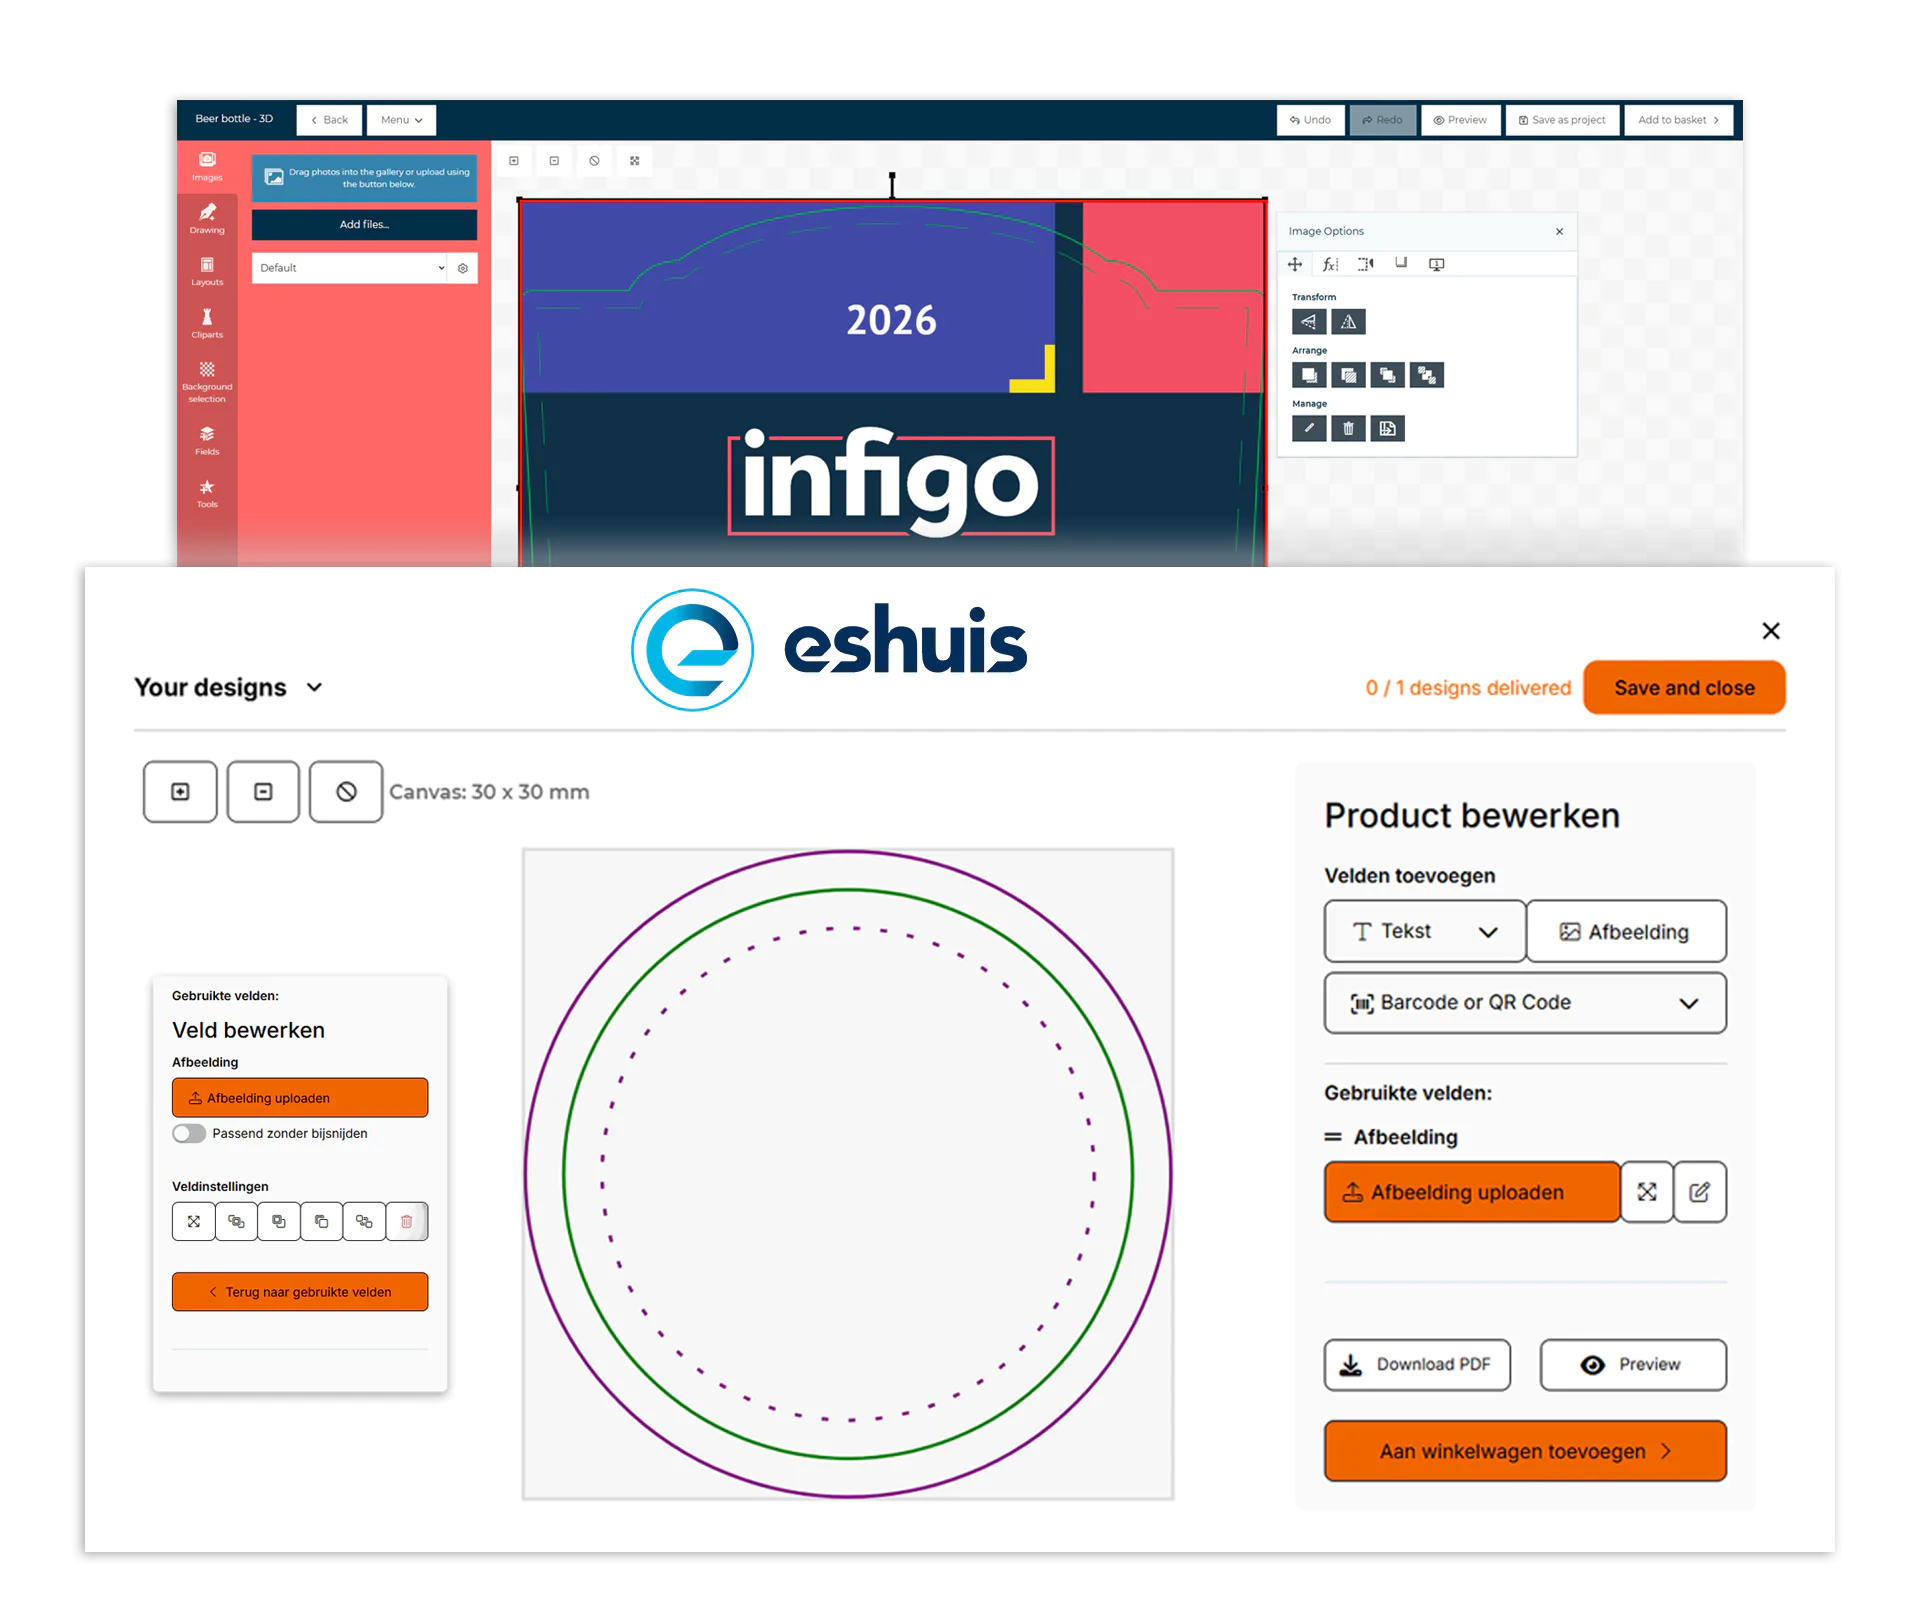1920x1622 pixels.
Task: Click Redo in infigo header
Action: (1383, 120)
